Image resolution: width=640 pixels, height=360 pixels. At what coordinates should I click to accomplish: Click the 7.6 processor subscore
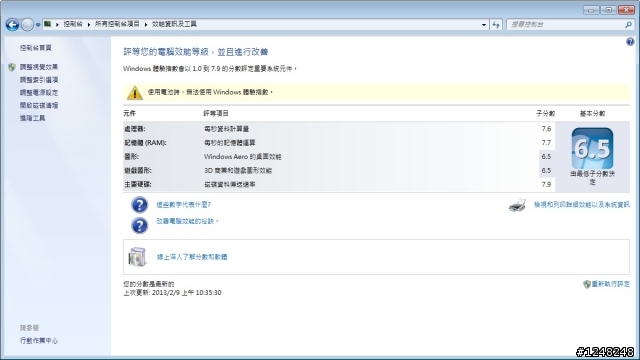546,129
